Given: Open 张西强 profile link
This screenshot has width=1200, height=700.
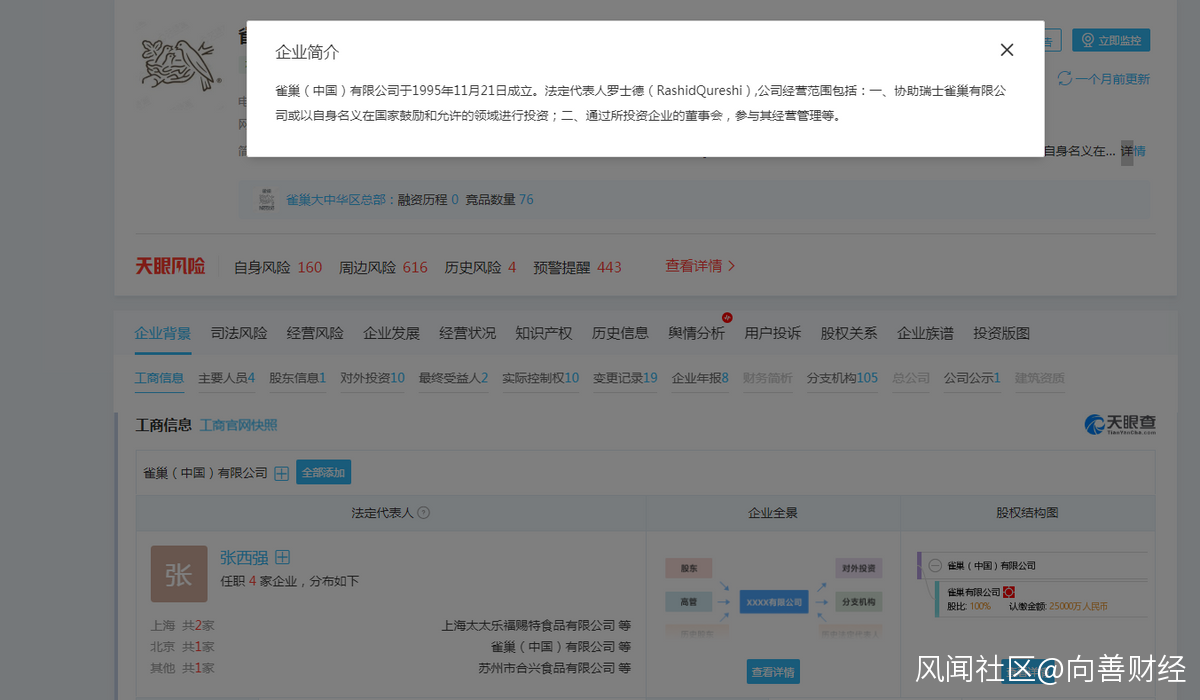Looking at the screenshot, I should tap(244, 558).
